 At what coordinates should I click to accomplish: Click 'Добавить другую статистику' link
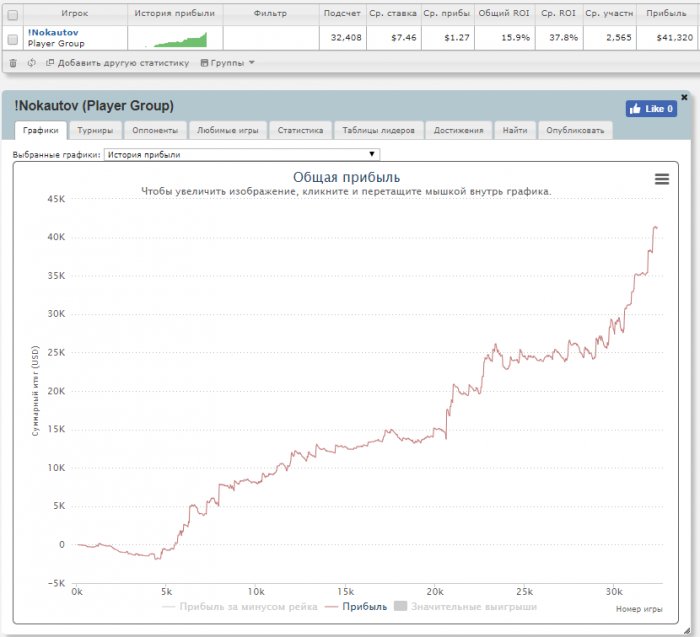coord(117,62)
